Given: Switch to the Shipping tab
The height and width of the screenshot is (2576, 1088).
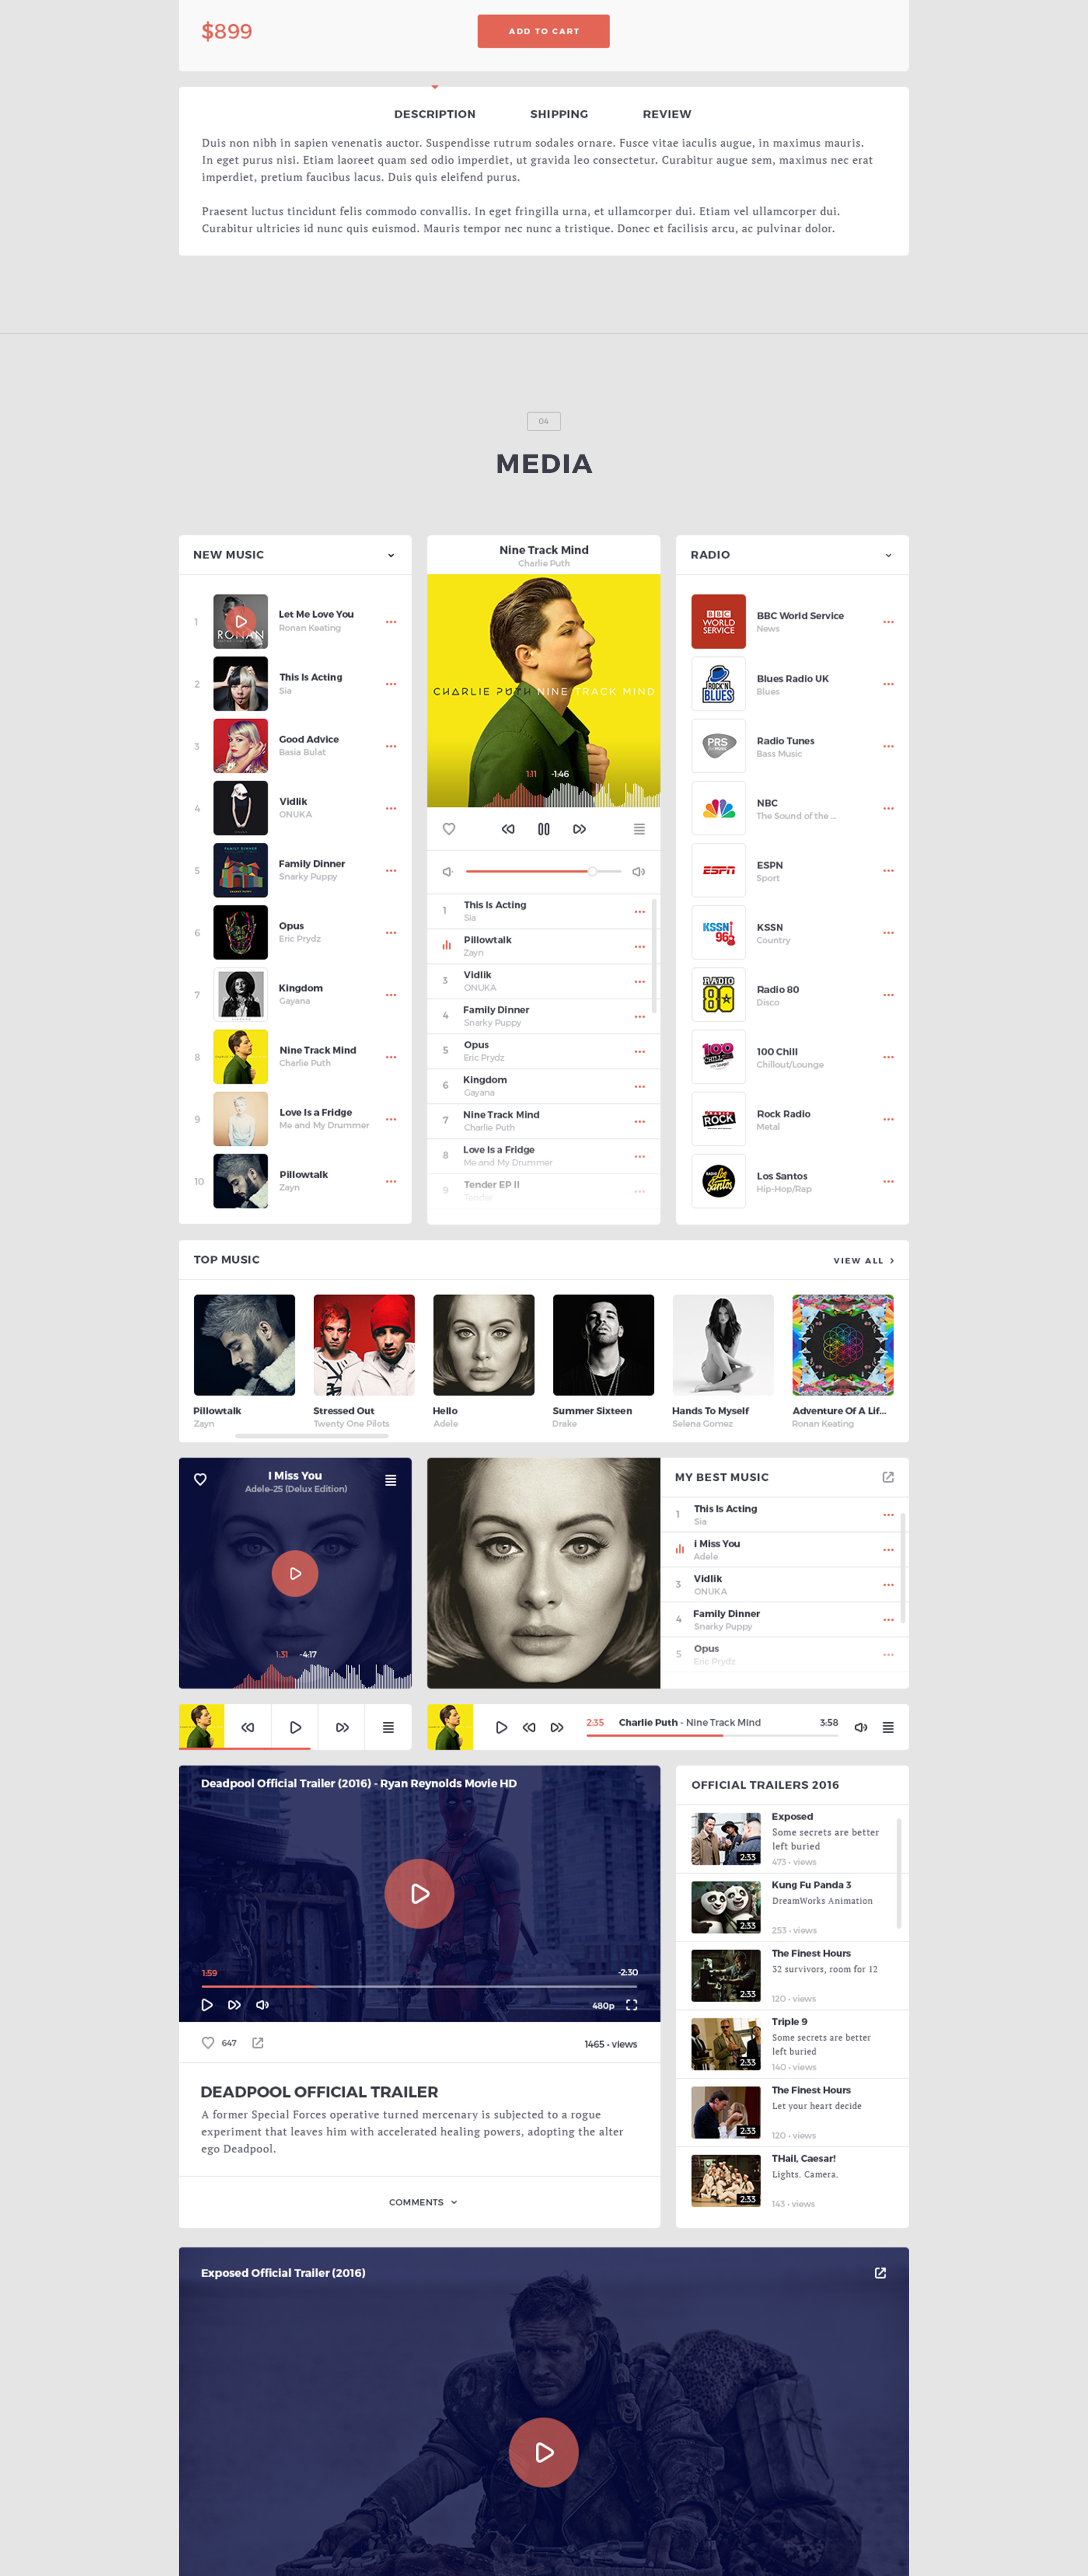Looking at the screenshot, I should coord(559,114).
